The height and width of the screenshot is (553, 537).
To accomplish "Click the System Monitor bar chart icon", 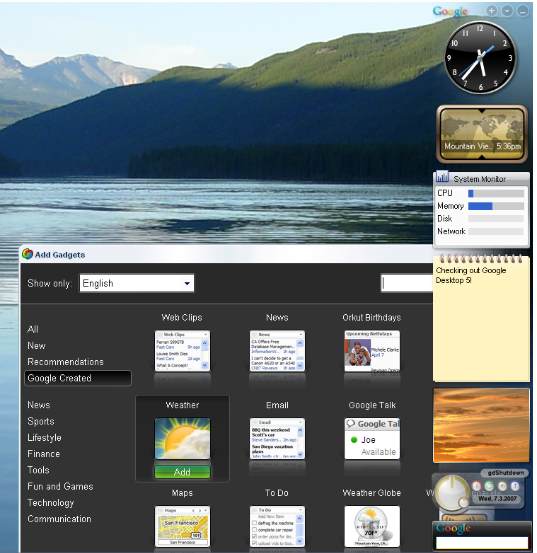I will (x=442, y=176).
